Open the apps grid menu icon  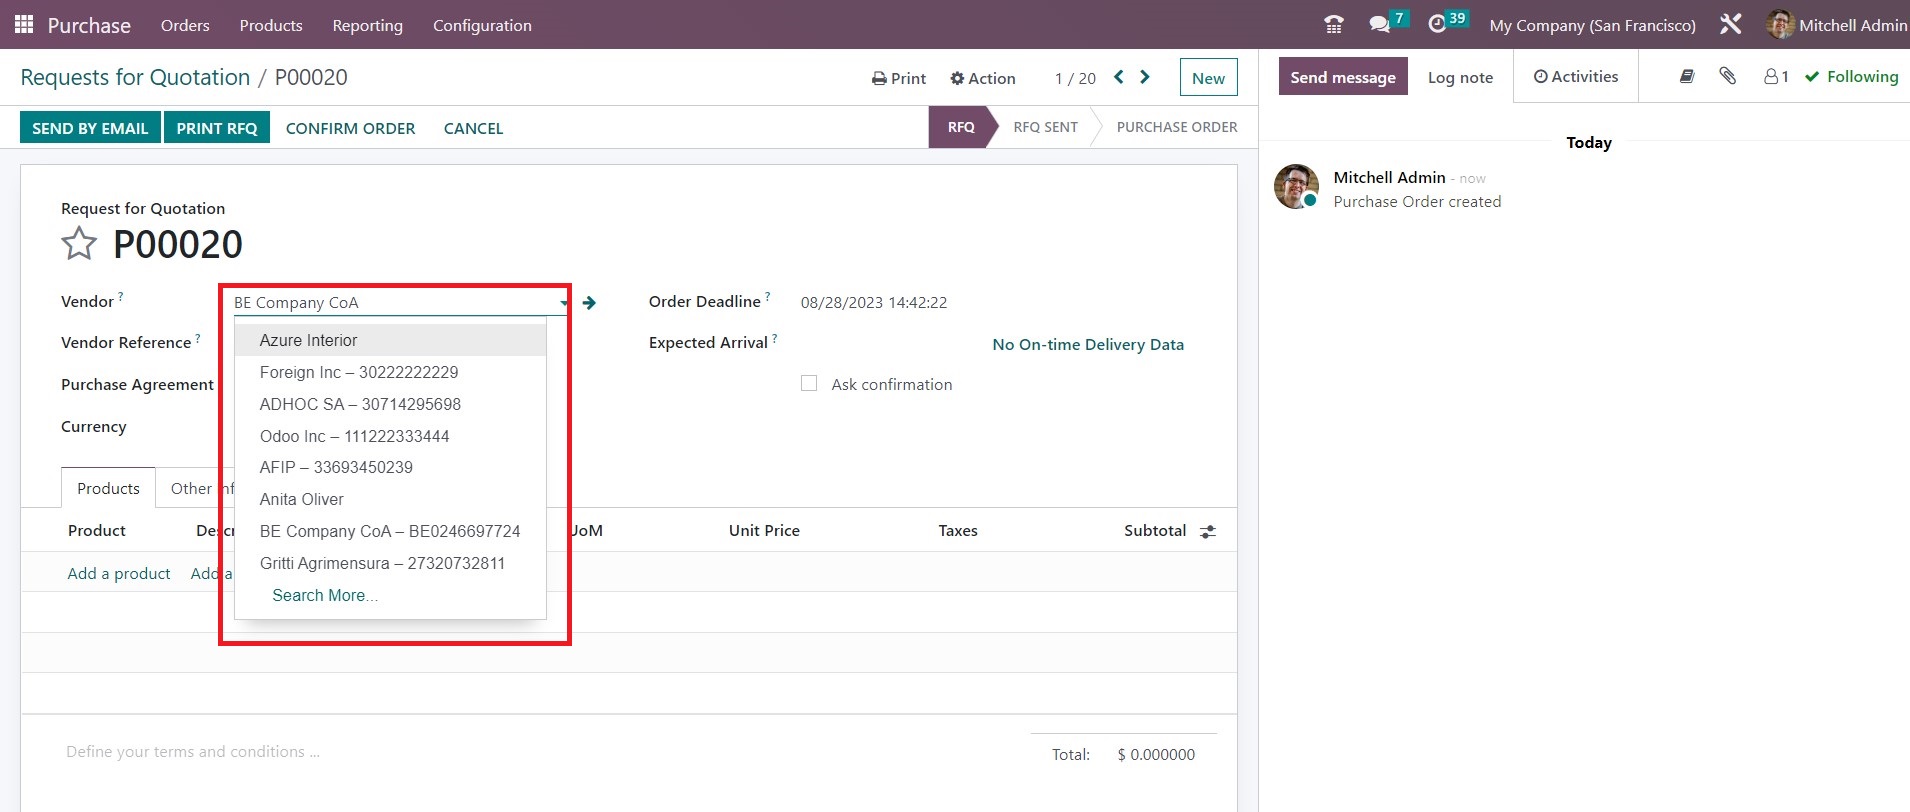24,24
